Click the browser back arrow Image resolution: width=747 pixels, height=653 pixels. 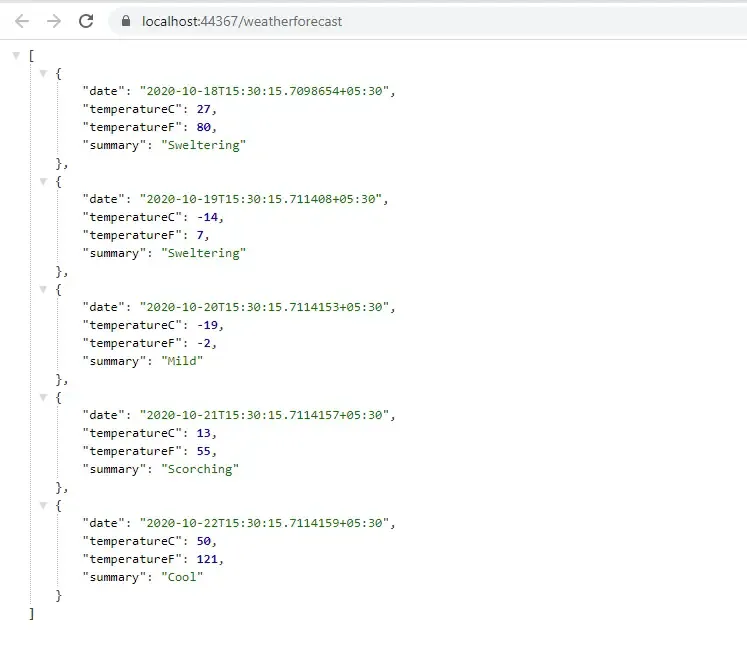[22, 21]
